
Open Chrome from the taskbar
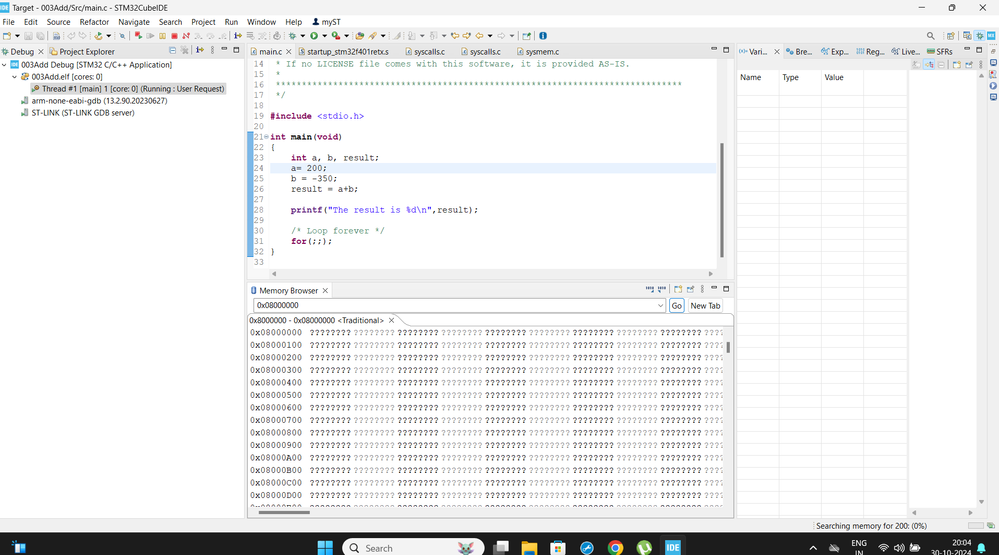pos(615,547)
